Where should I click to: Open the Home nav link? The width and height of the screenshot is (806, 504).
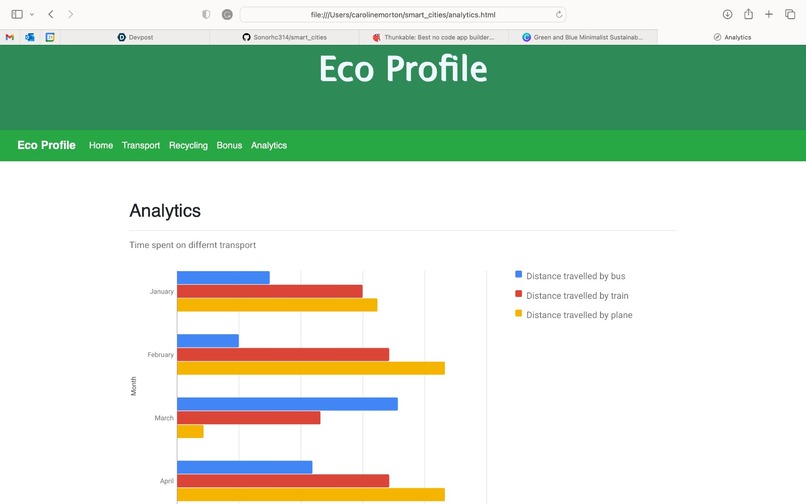pos(101,146)
